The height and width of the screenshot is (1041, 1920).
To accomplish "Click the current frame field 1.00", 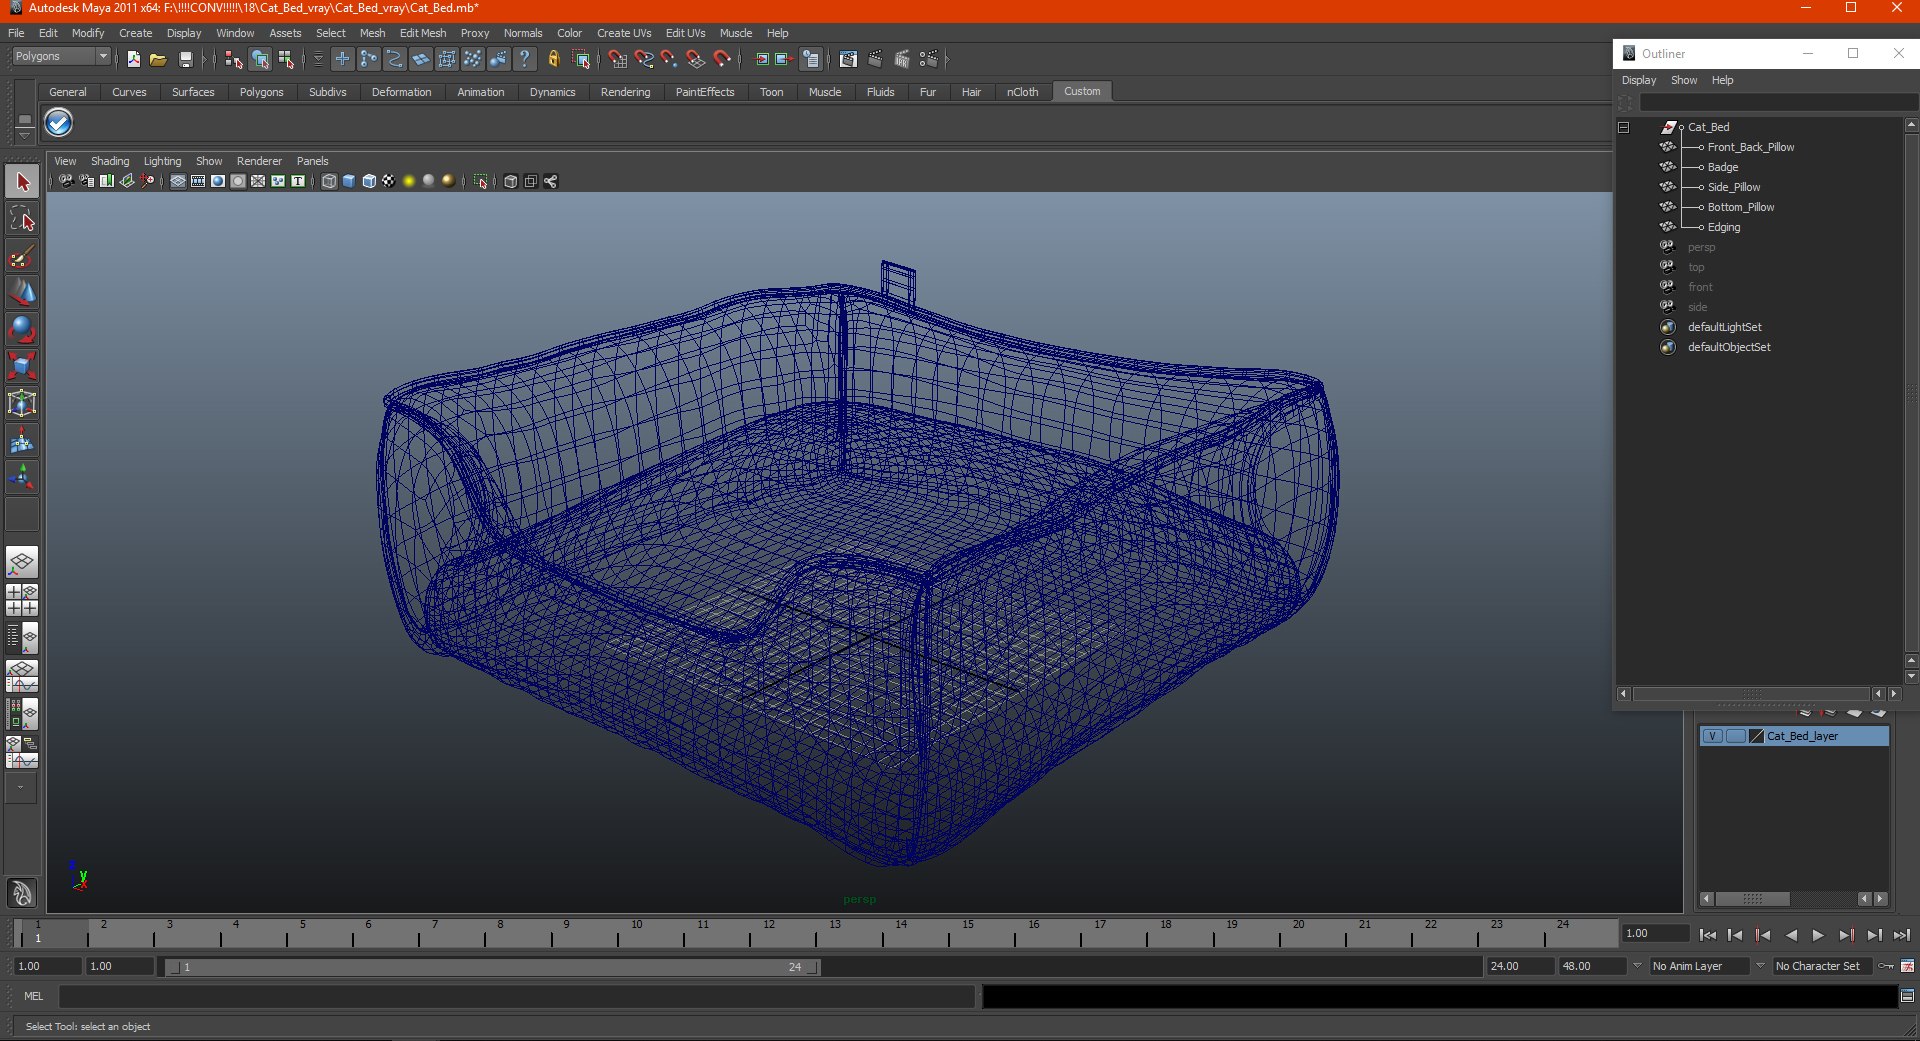I will (x=1655, y=933).
